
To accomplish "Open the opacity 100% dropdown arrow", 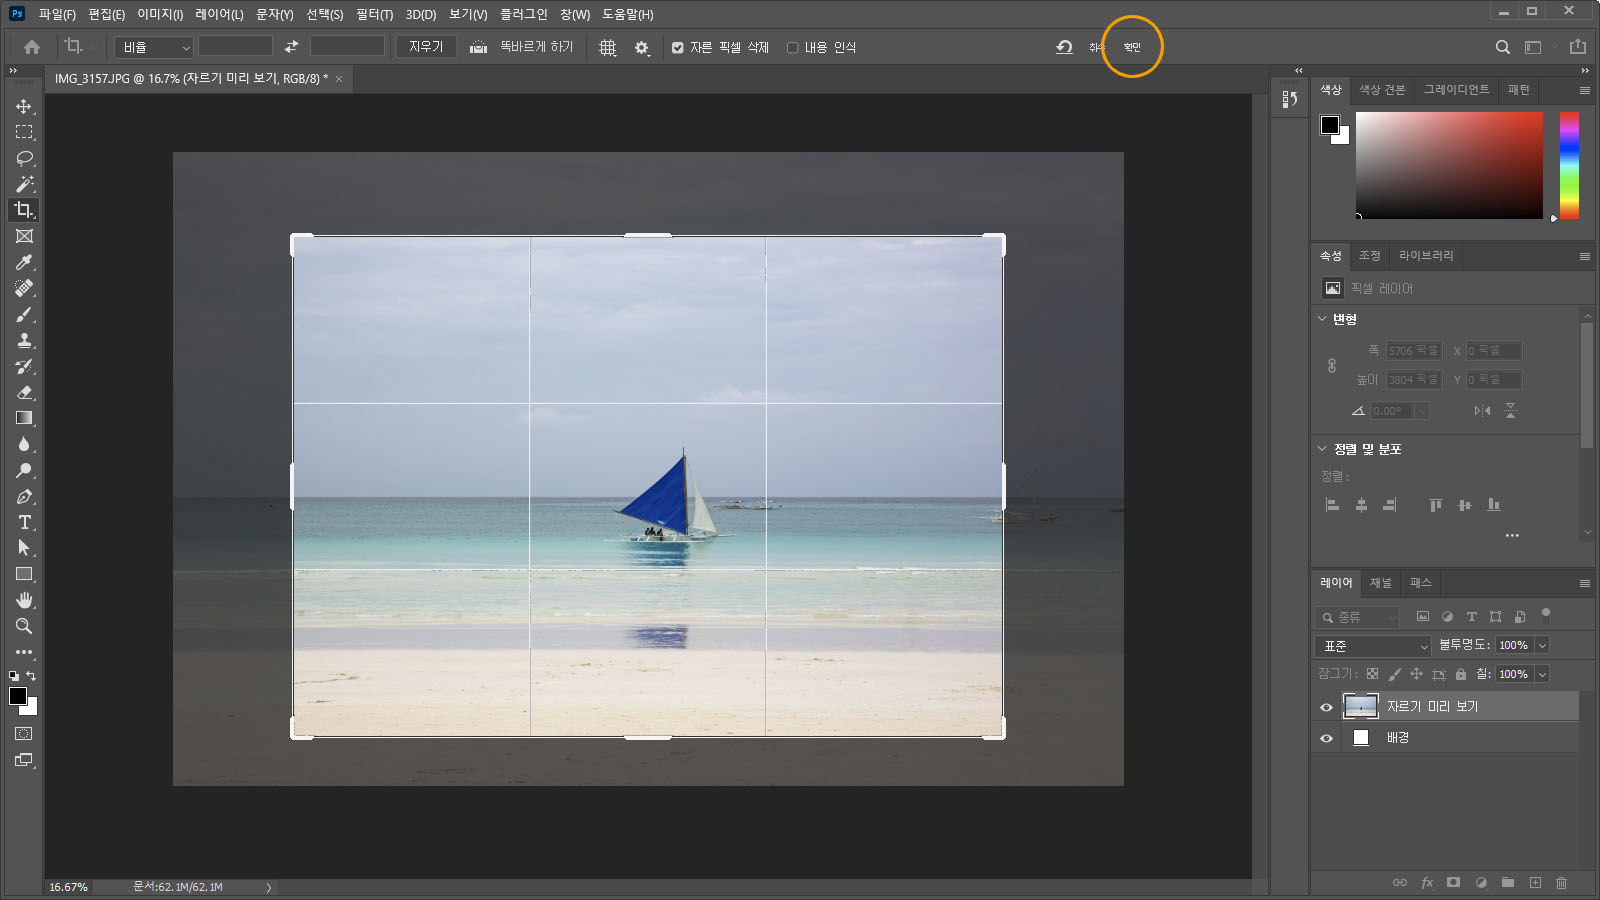I will 1542,645.
